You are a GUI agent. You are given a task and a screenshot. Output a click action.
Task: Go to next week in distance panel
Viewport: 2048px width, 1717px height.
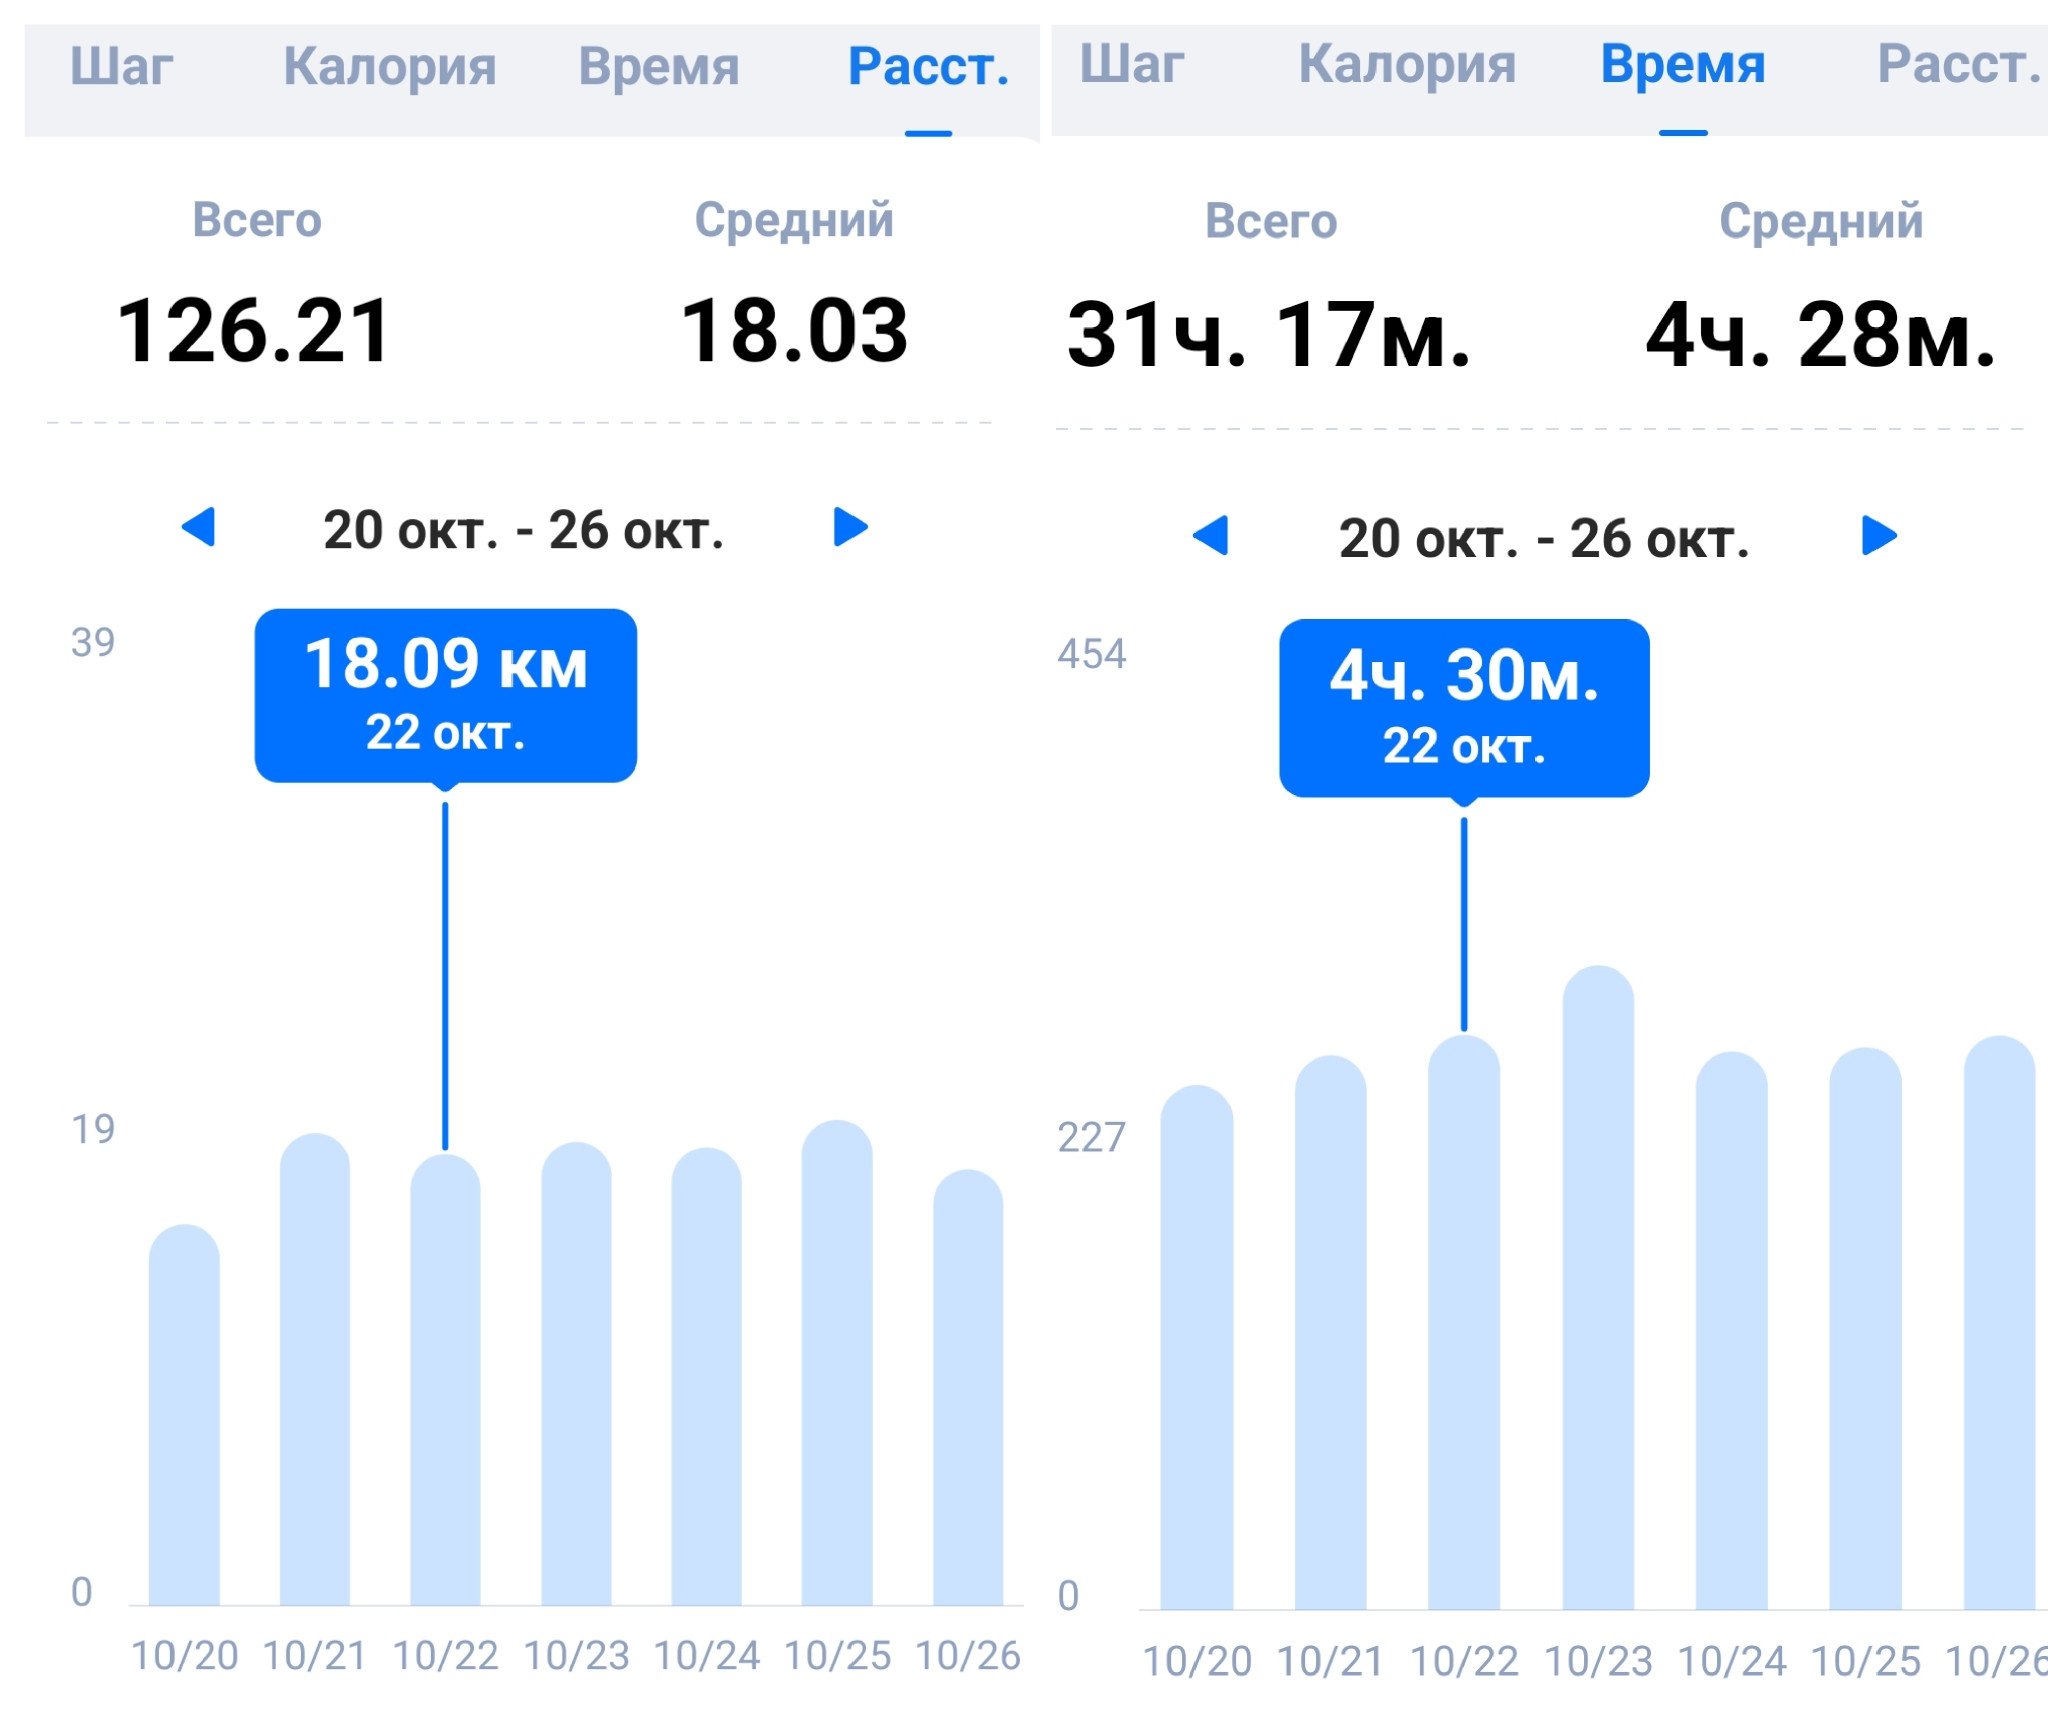coord(850,527)
